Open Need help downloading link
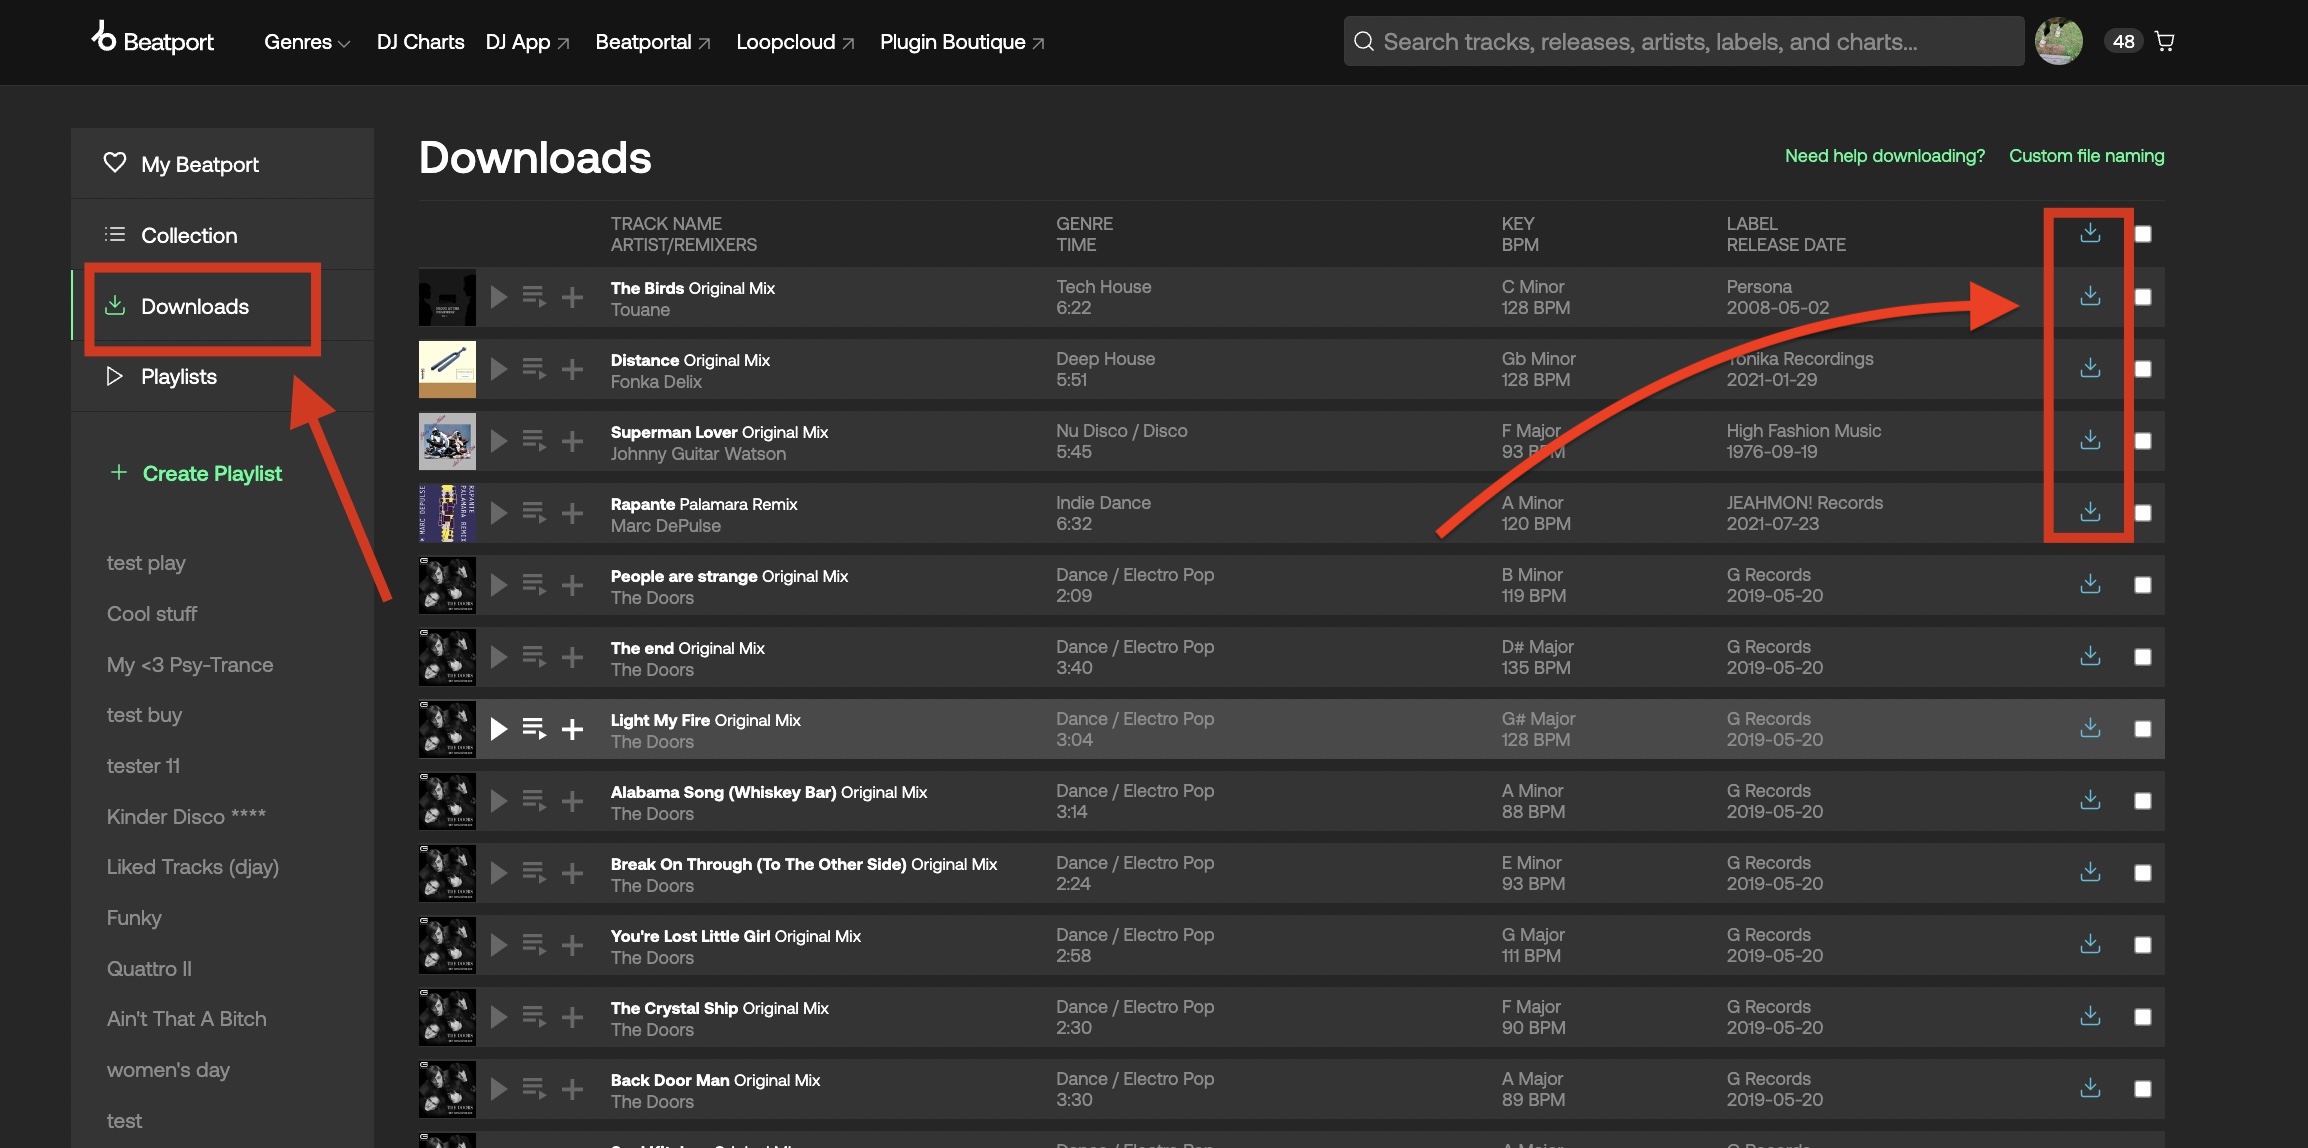 [1884, 156]
